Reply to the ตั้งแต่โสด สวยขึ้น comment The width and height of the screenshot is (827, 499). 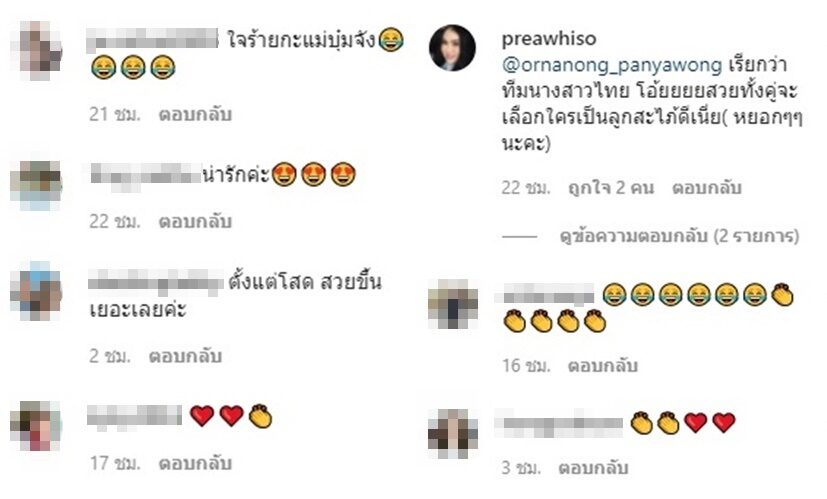click(185, 356)
